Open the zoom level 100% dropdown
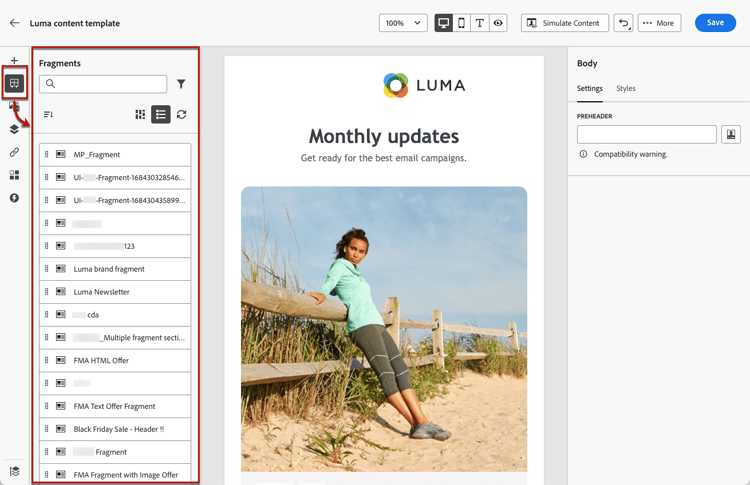Image resolution: width=750 pixels, height=485 pixels. tap(403, 23)
